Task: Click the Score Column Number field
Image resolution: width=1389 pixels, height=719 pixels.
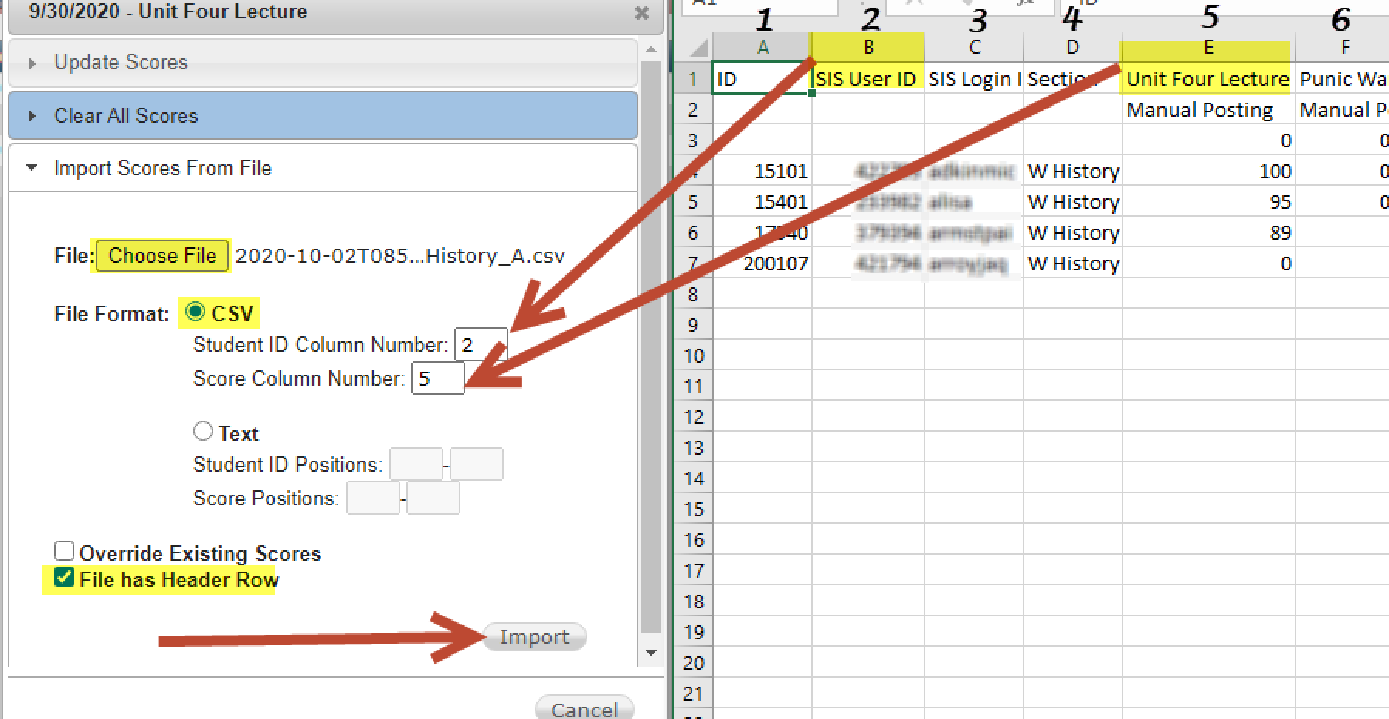Action: 437,379
